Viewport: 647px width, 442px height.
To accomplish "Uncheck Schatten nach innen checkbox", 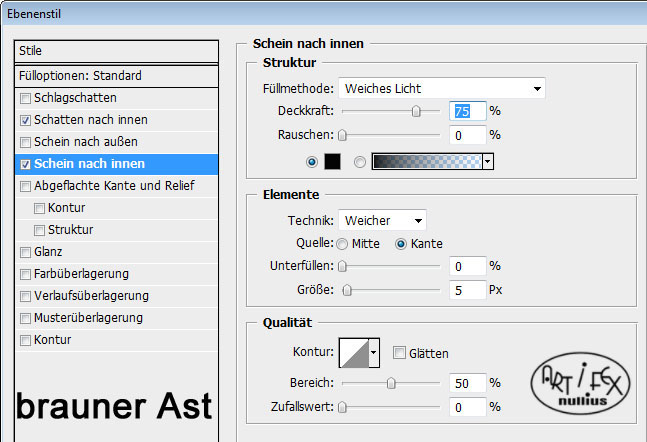I will click(26, 120).
